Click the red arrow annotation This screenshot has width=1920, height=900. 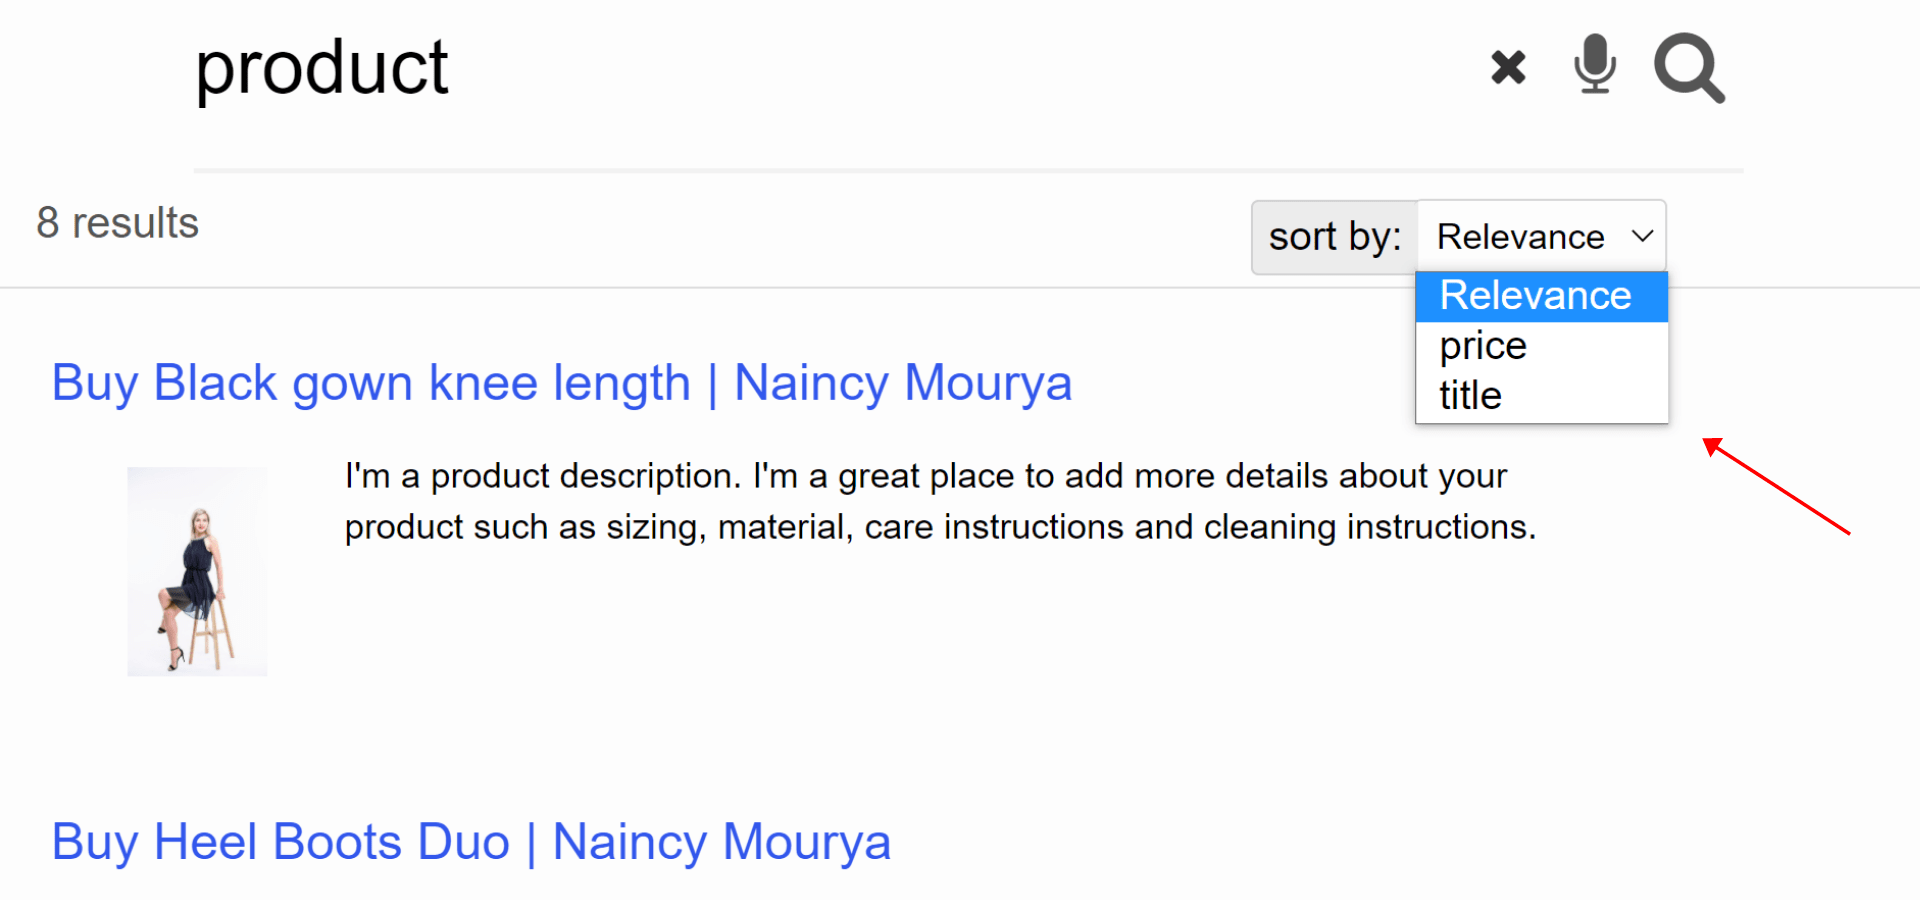(x=1776, y=486)
